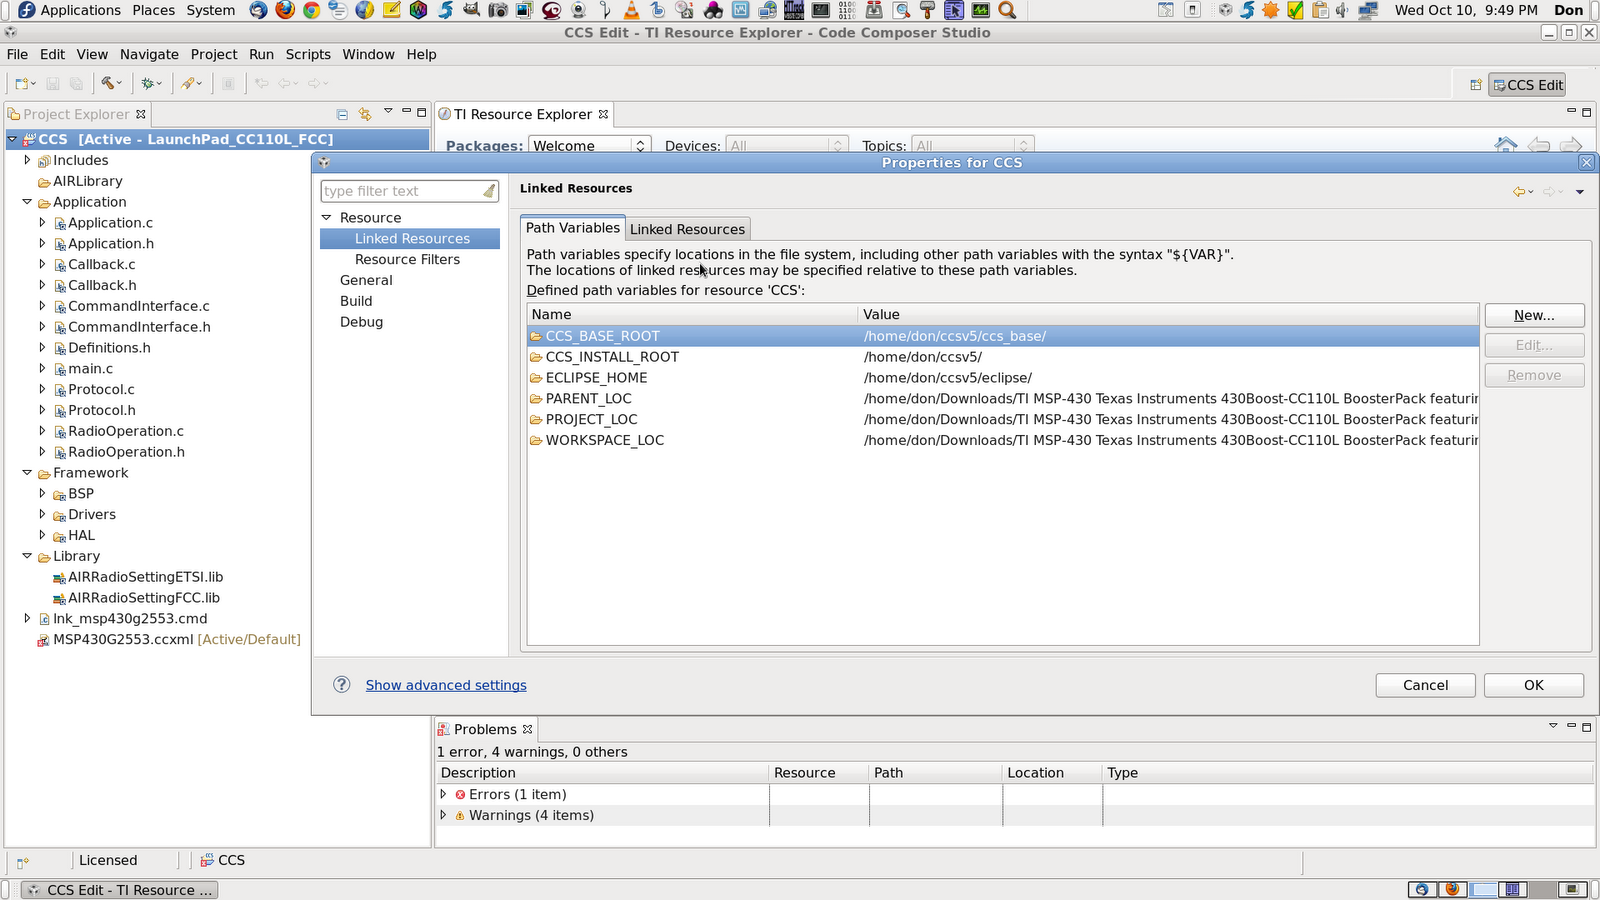Click OK in Properties dialog

[x=1533, y=685]
